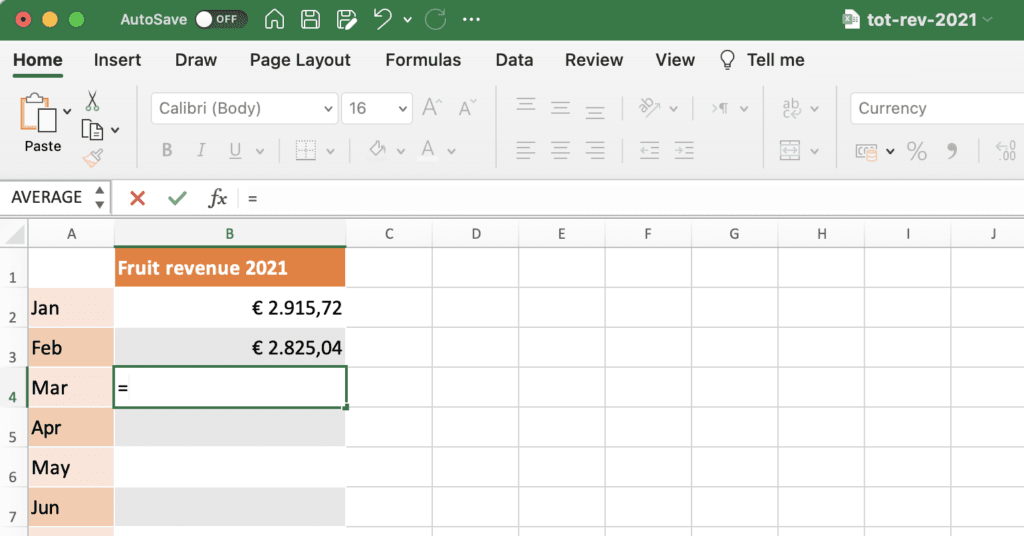The image size is (1024, 536).
Task: Click the Cut scissors icon
Action: tap(92, 101)
